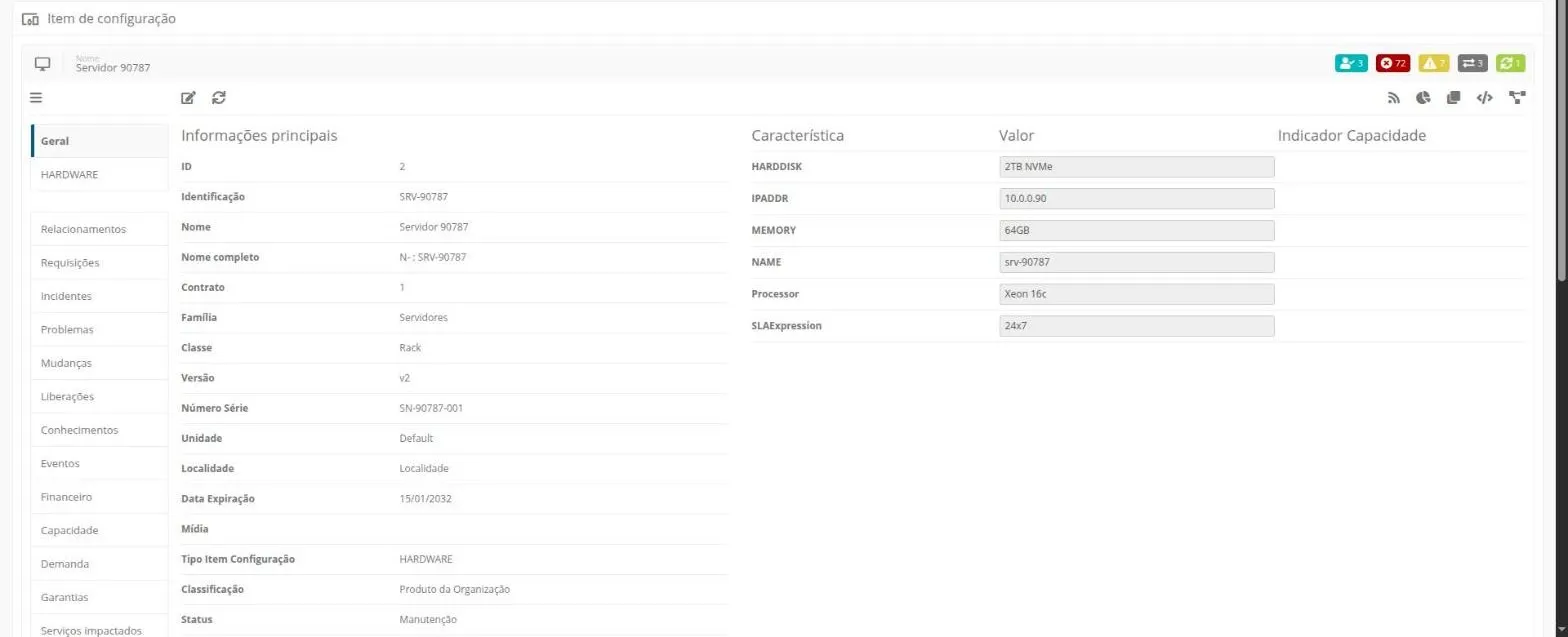Viewport: 1568px width, 637px height.
Task: Refresh using the circular arrows toolbar icon
Action: [x=219, y=98]
